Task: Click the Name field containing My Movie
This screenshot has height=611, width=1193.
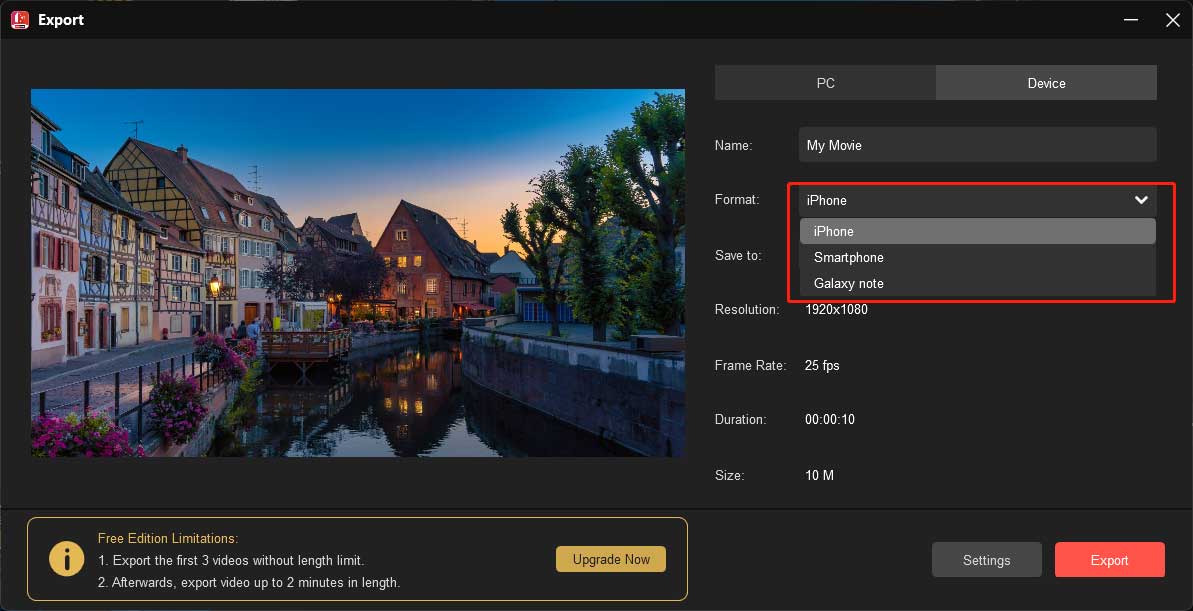Action: (x=978, y=145)
